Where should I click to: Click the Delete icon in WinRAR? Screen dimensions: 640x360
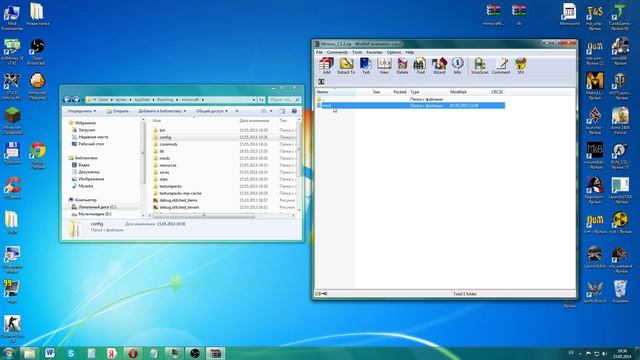(x=402, y=66)
